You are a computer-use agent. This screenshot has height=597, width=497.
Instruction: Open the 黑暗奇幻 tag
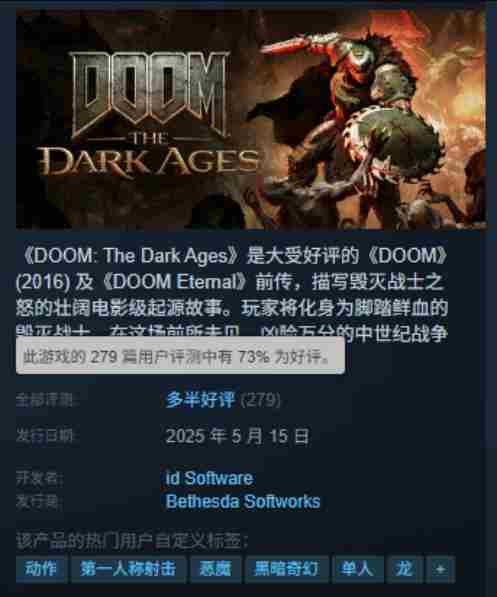[x=286, y=569]
